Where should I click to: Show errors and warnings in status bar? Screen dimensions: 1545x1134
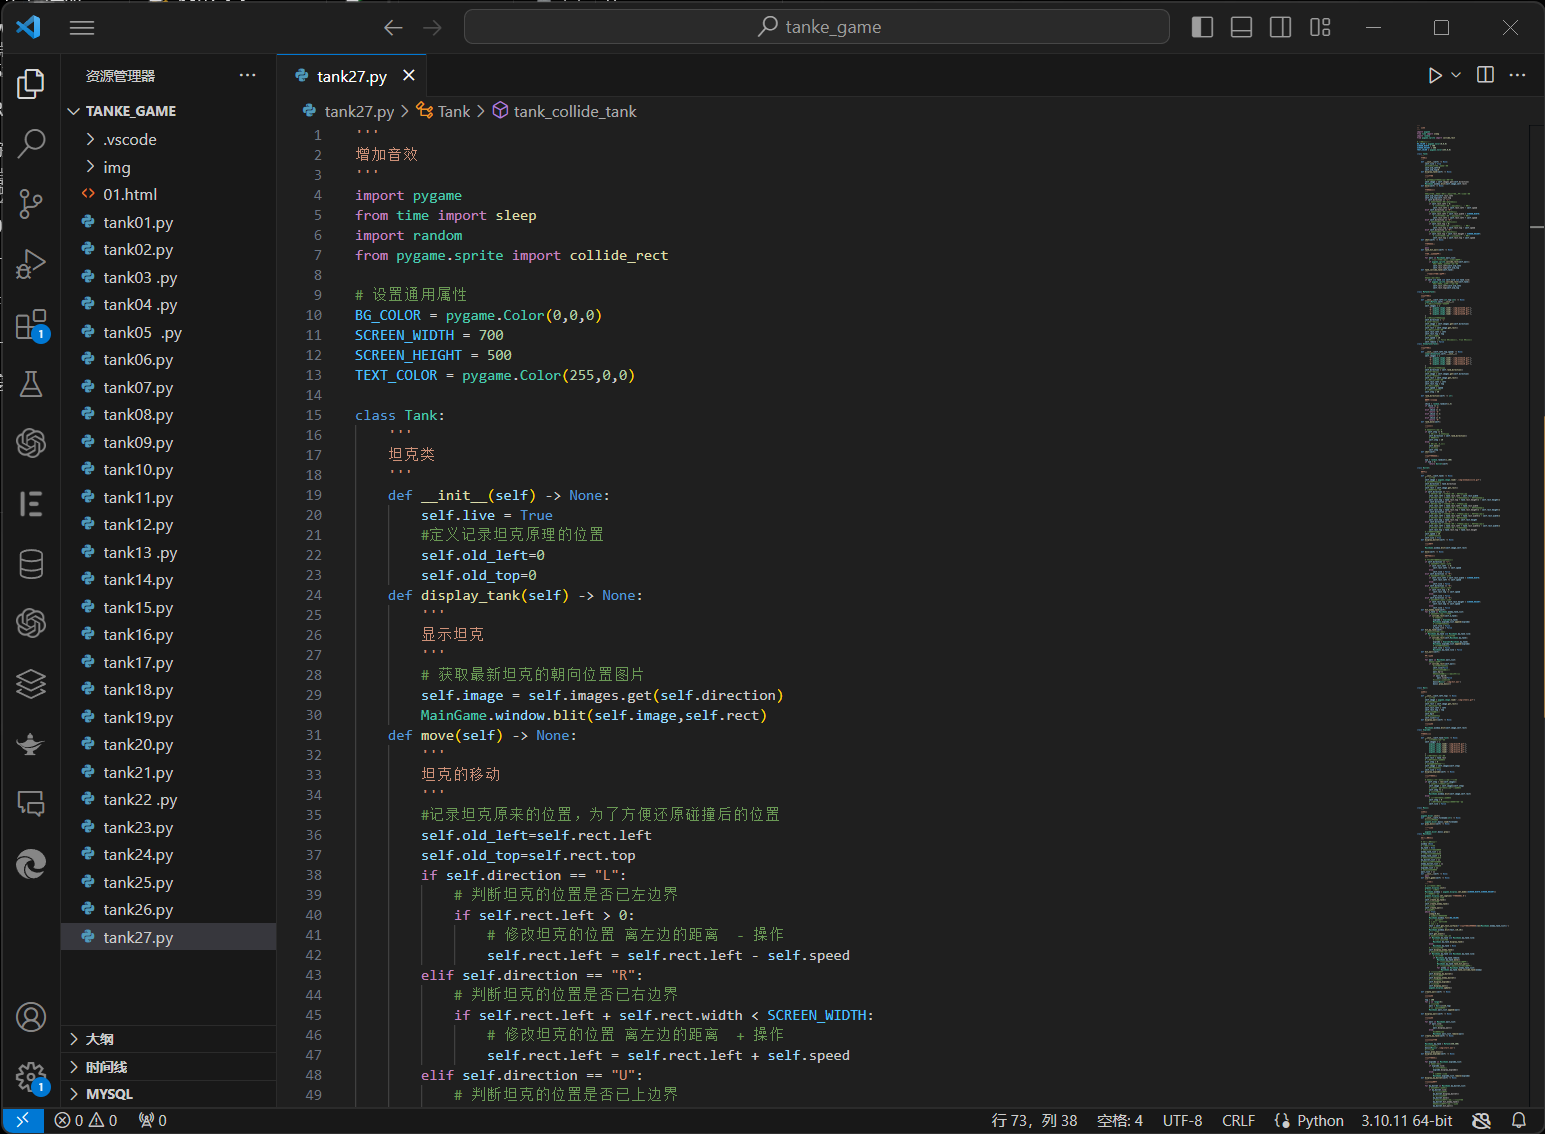86,1120
